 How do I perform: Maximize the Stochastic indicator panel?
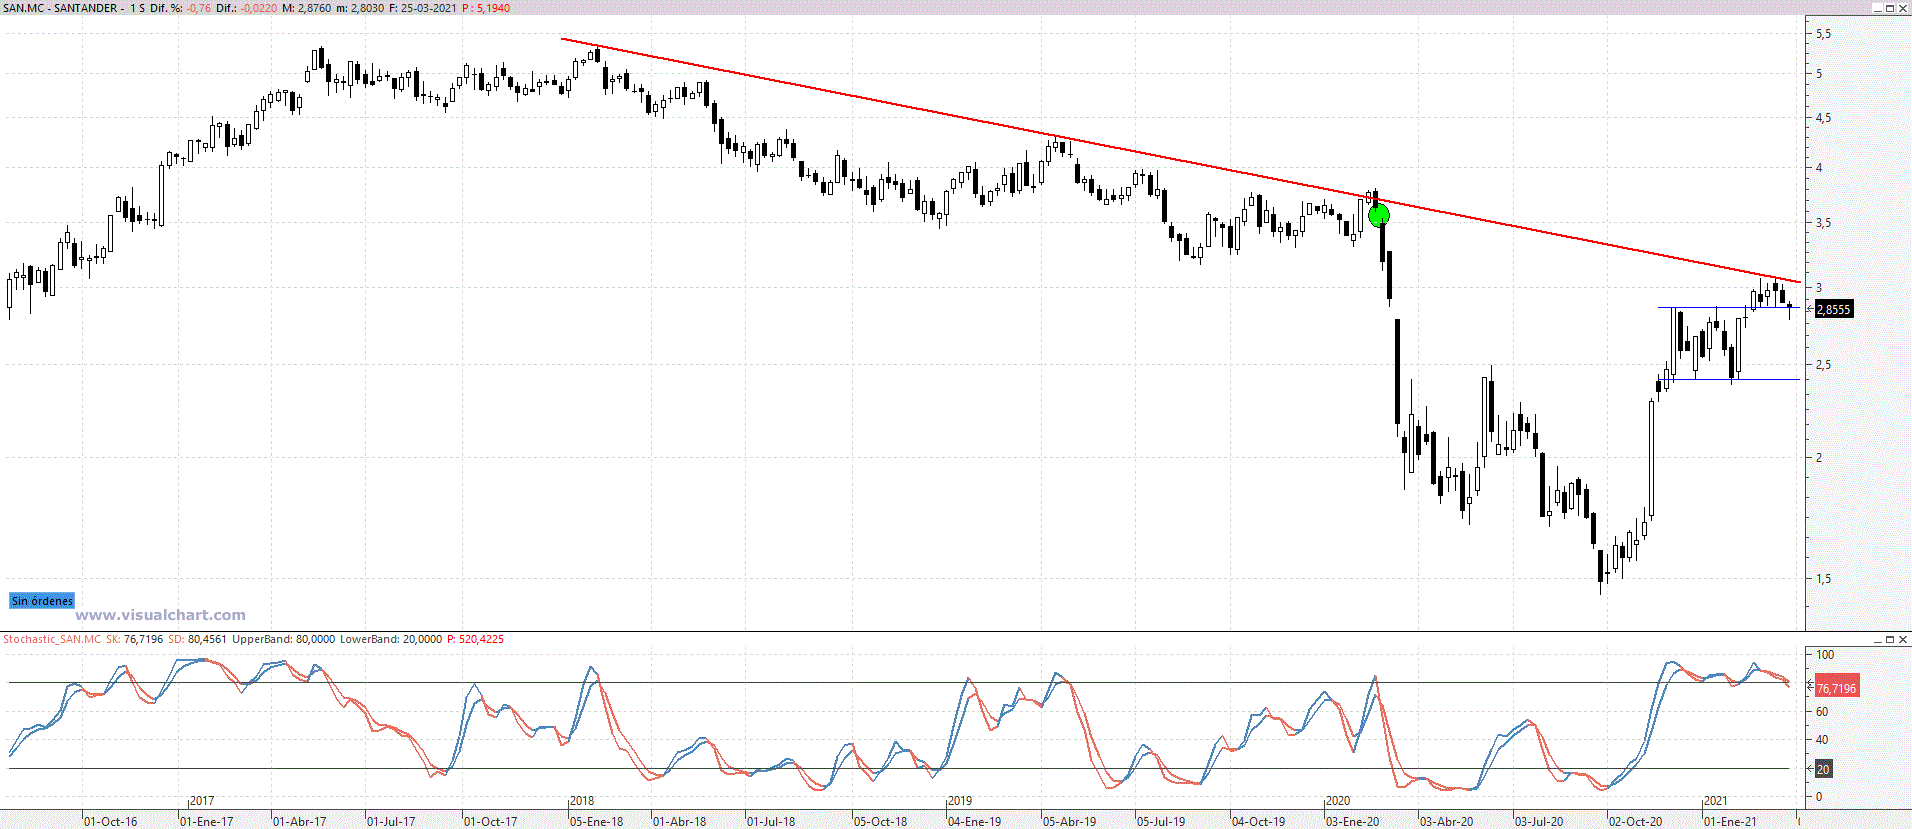(1890, 639)
